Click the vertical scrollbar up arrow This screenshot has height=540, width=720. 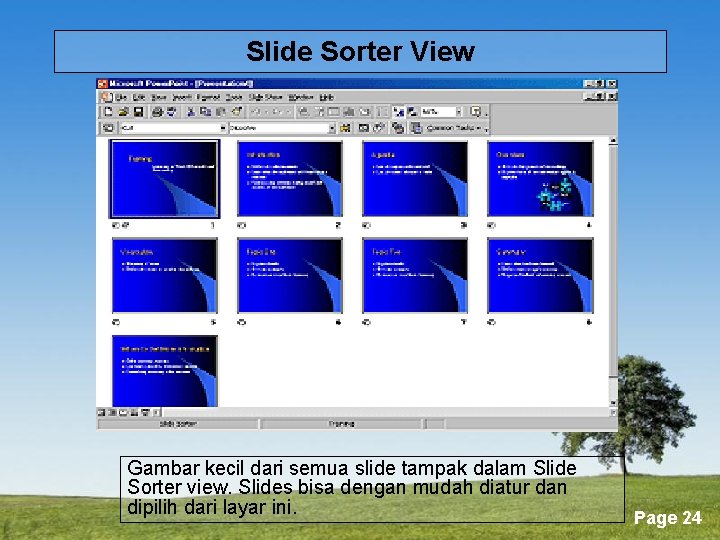click(x=613, y=141)
